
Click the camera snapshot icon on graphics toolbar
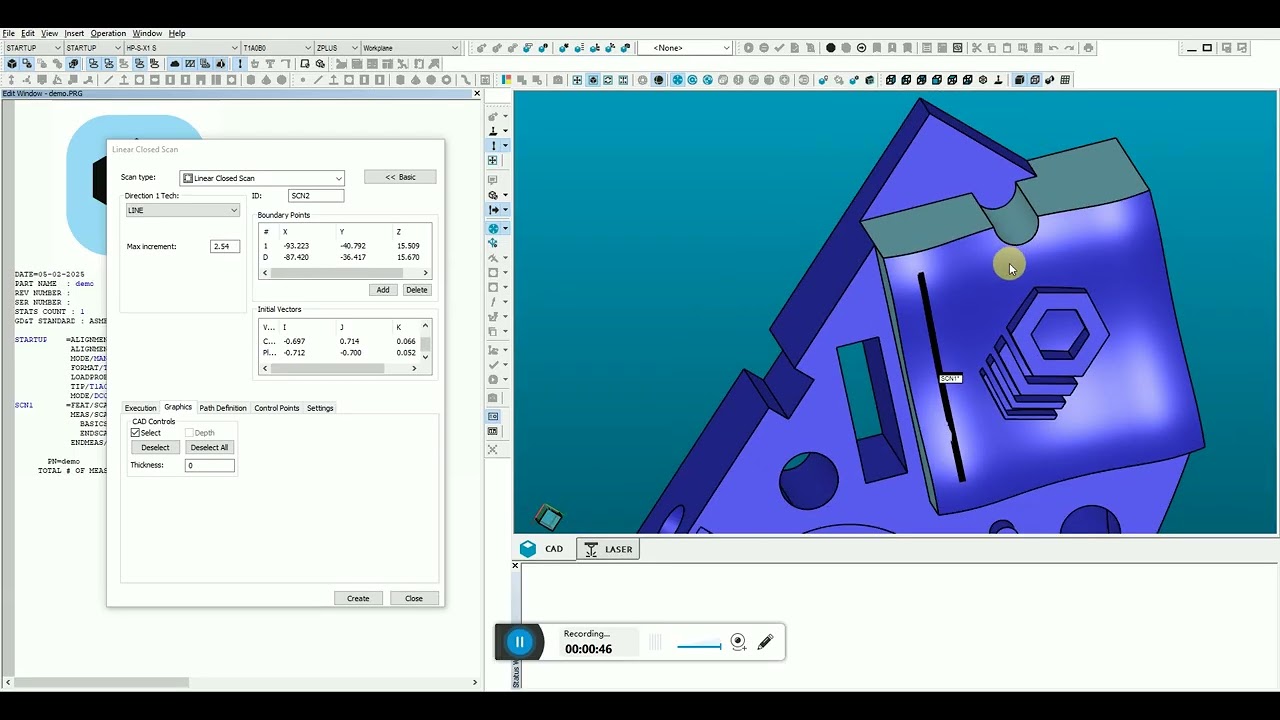[x=558, y=80]
